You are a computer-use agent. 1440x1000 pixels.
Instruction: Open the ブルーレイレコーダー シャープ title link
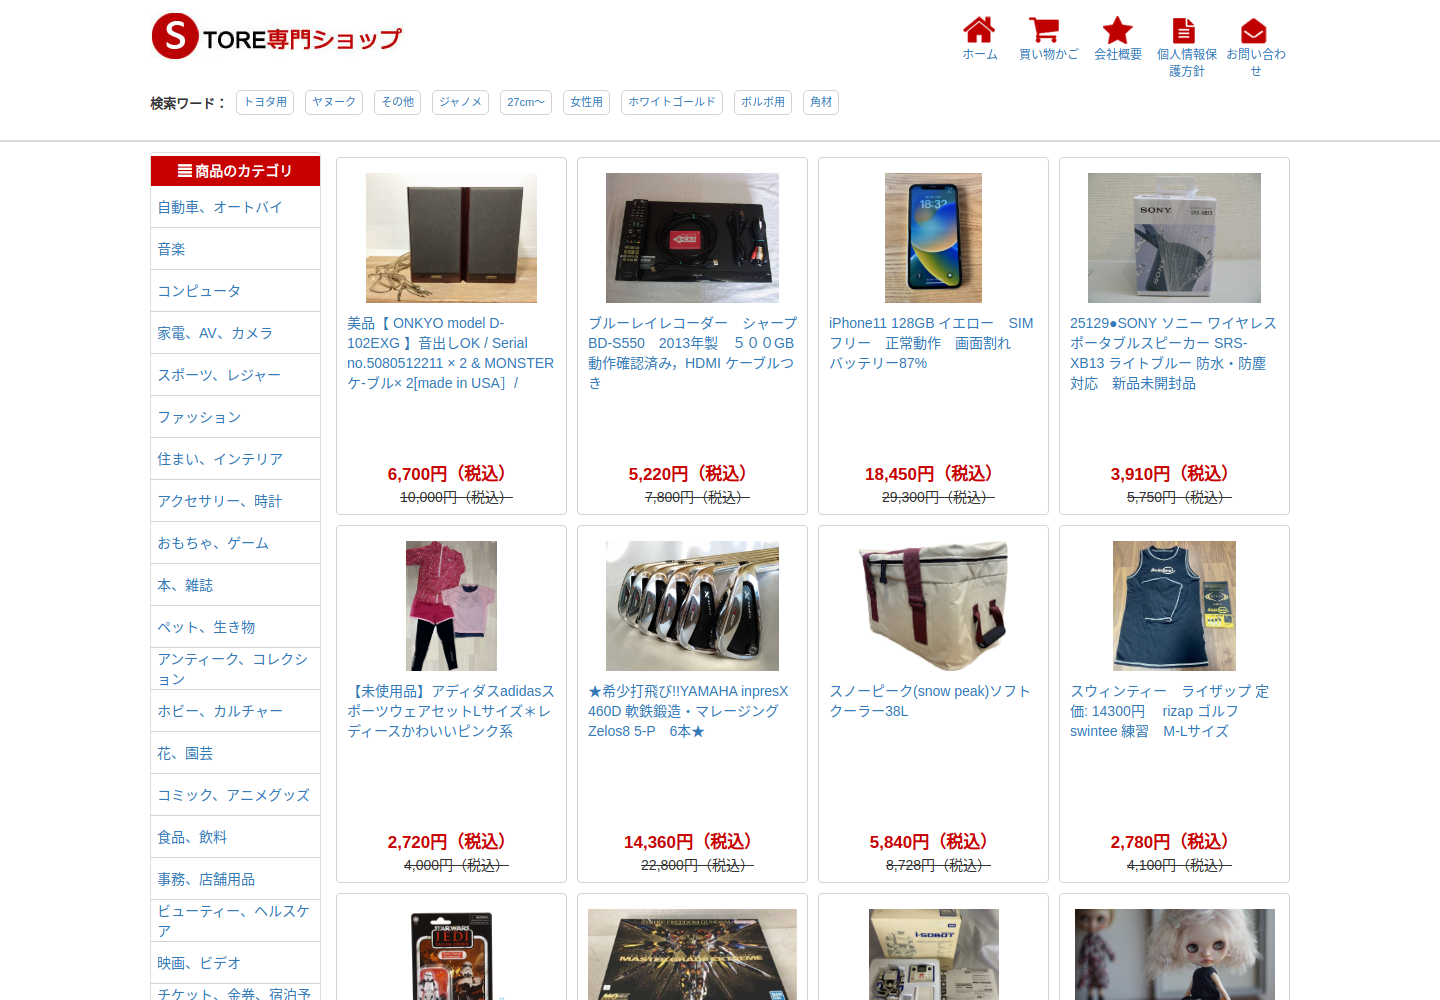point(692,353)
